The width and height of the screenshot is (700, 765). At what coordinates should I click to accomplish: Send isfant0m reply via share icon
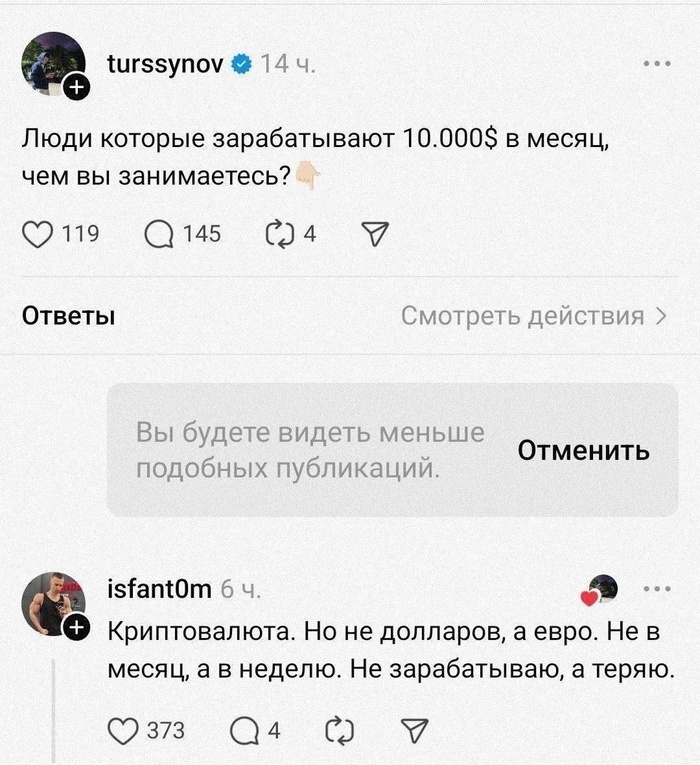[x=415, y=731]
